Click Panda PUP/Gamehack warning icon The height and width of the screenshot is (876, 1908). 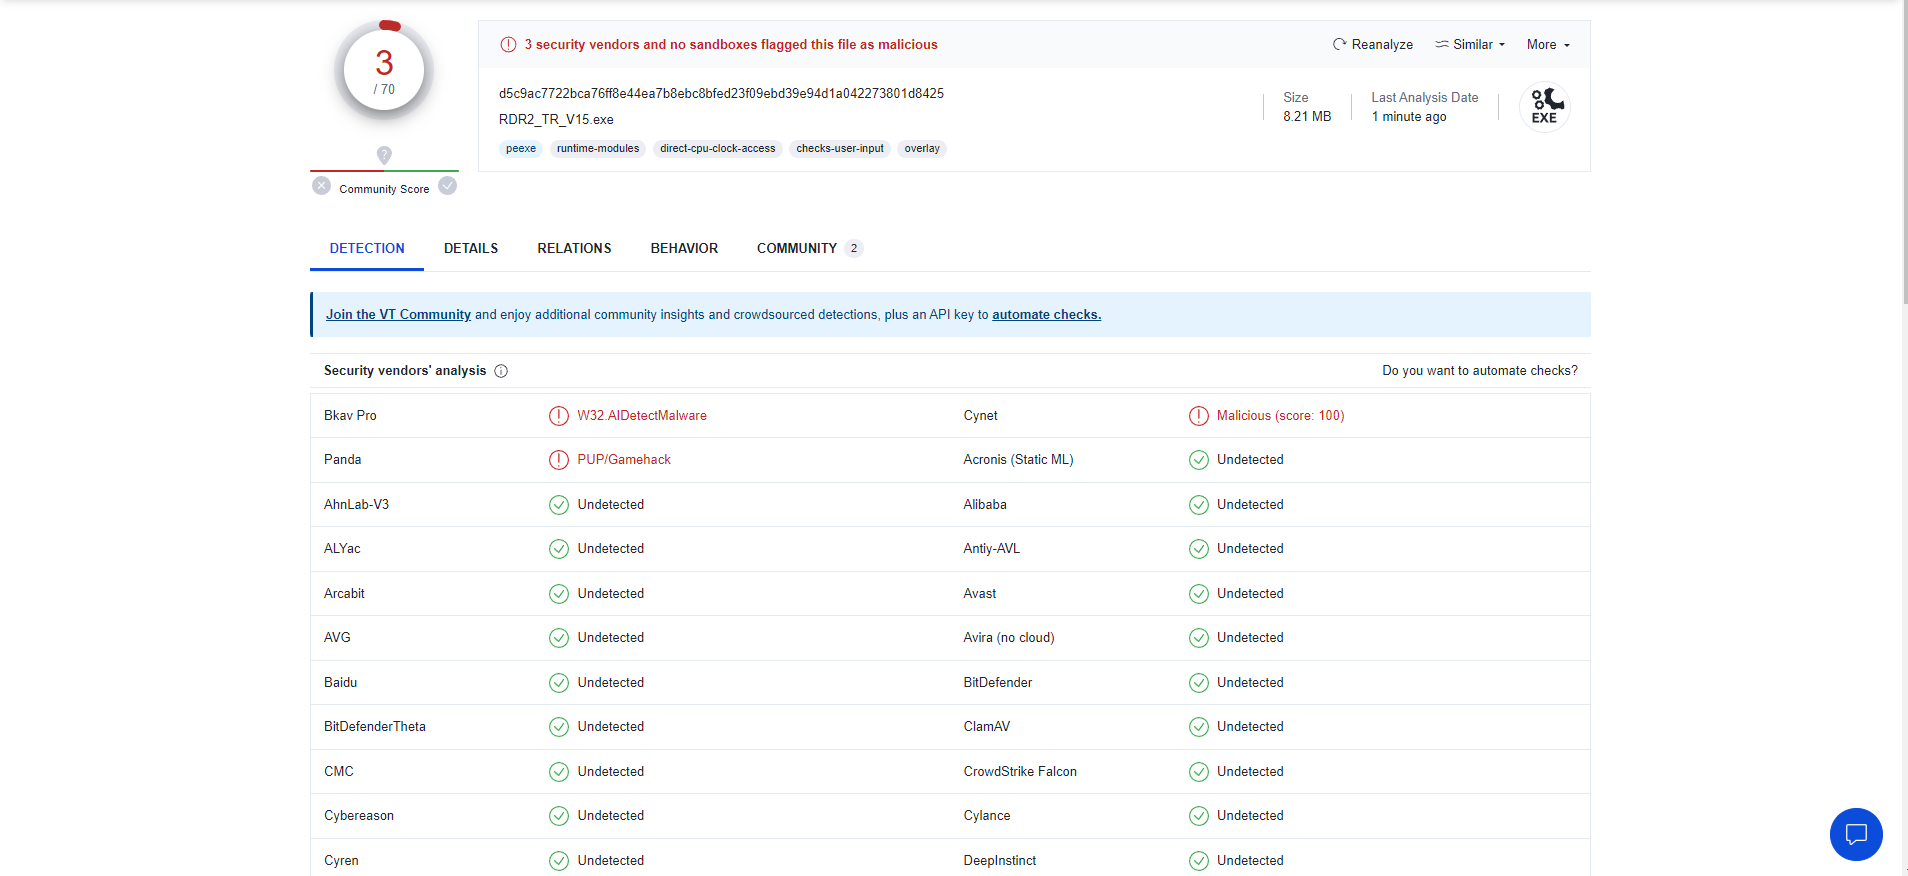pos(559,460)
